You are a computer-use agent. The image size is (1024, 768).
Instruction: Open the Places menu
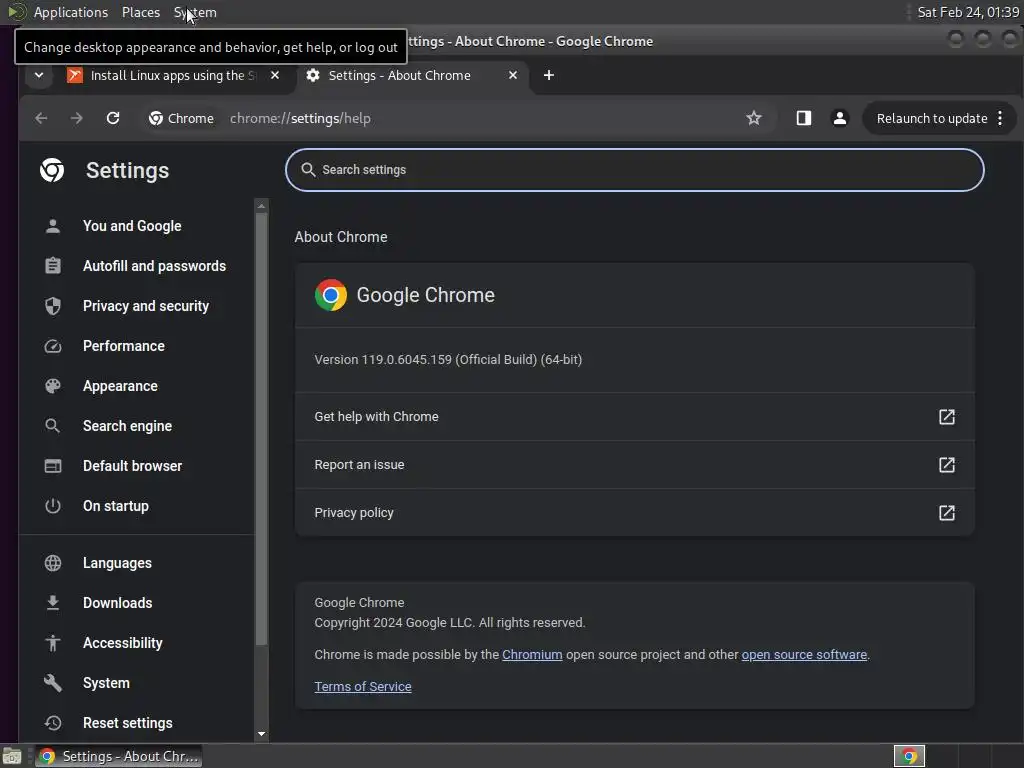[140, 12]
